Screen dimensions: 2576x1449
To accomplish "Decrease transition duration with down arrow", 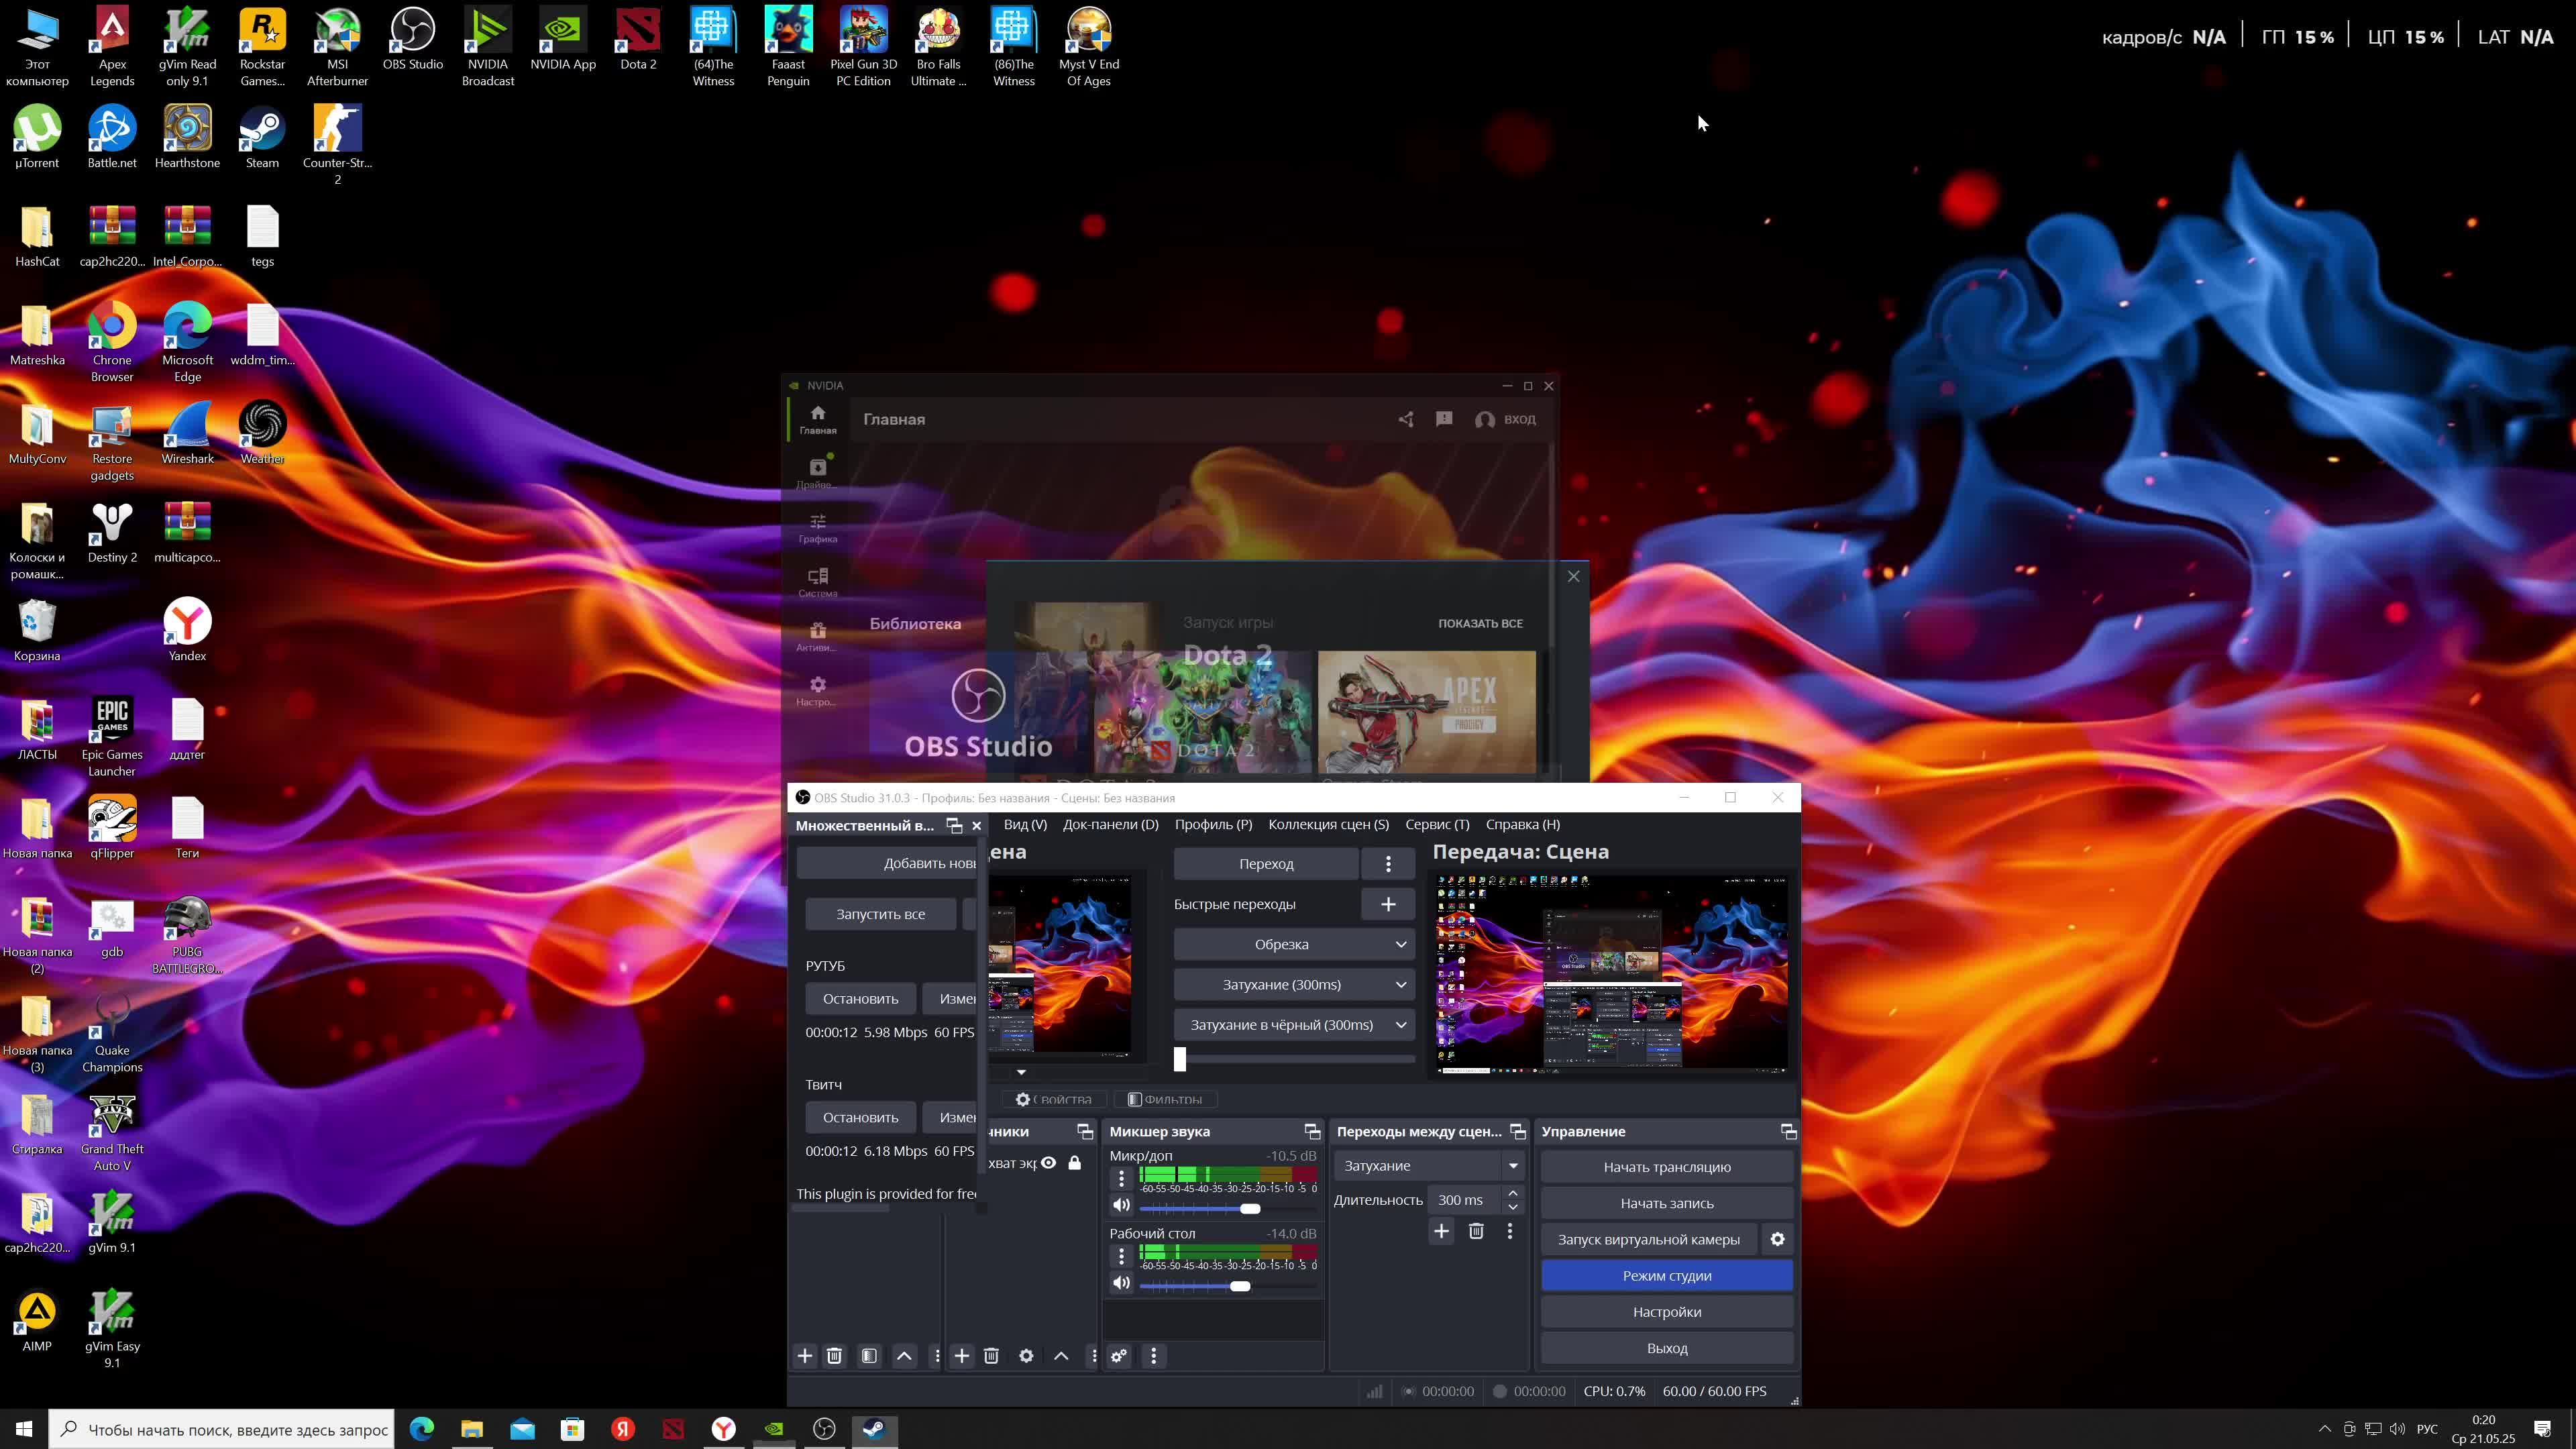I will [x=1513, y=1207].
